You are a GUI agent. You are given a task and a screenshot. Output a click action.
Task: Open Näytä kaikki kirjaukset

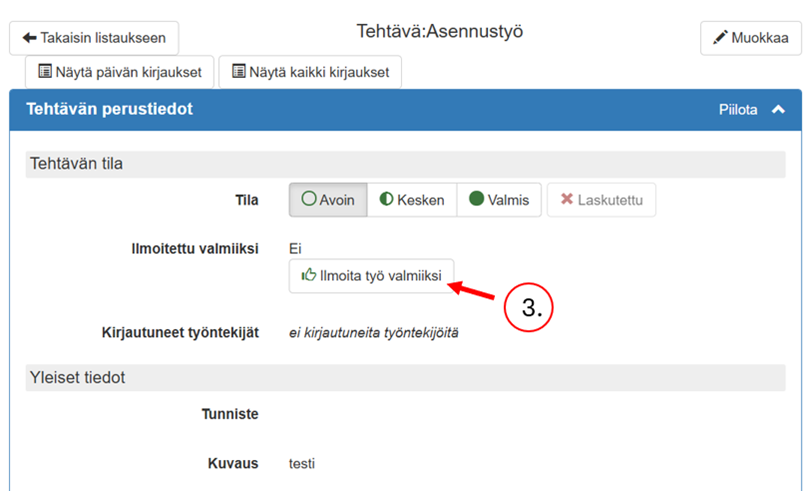[x=310, y=72]
